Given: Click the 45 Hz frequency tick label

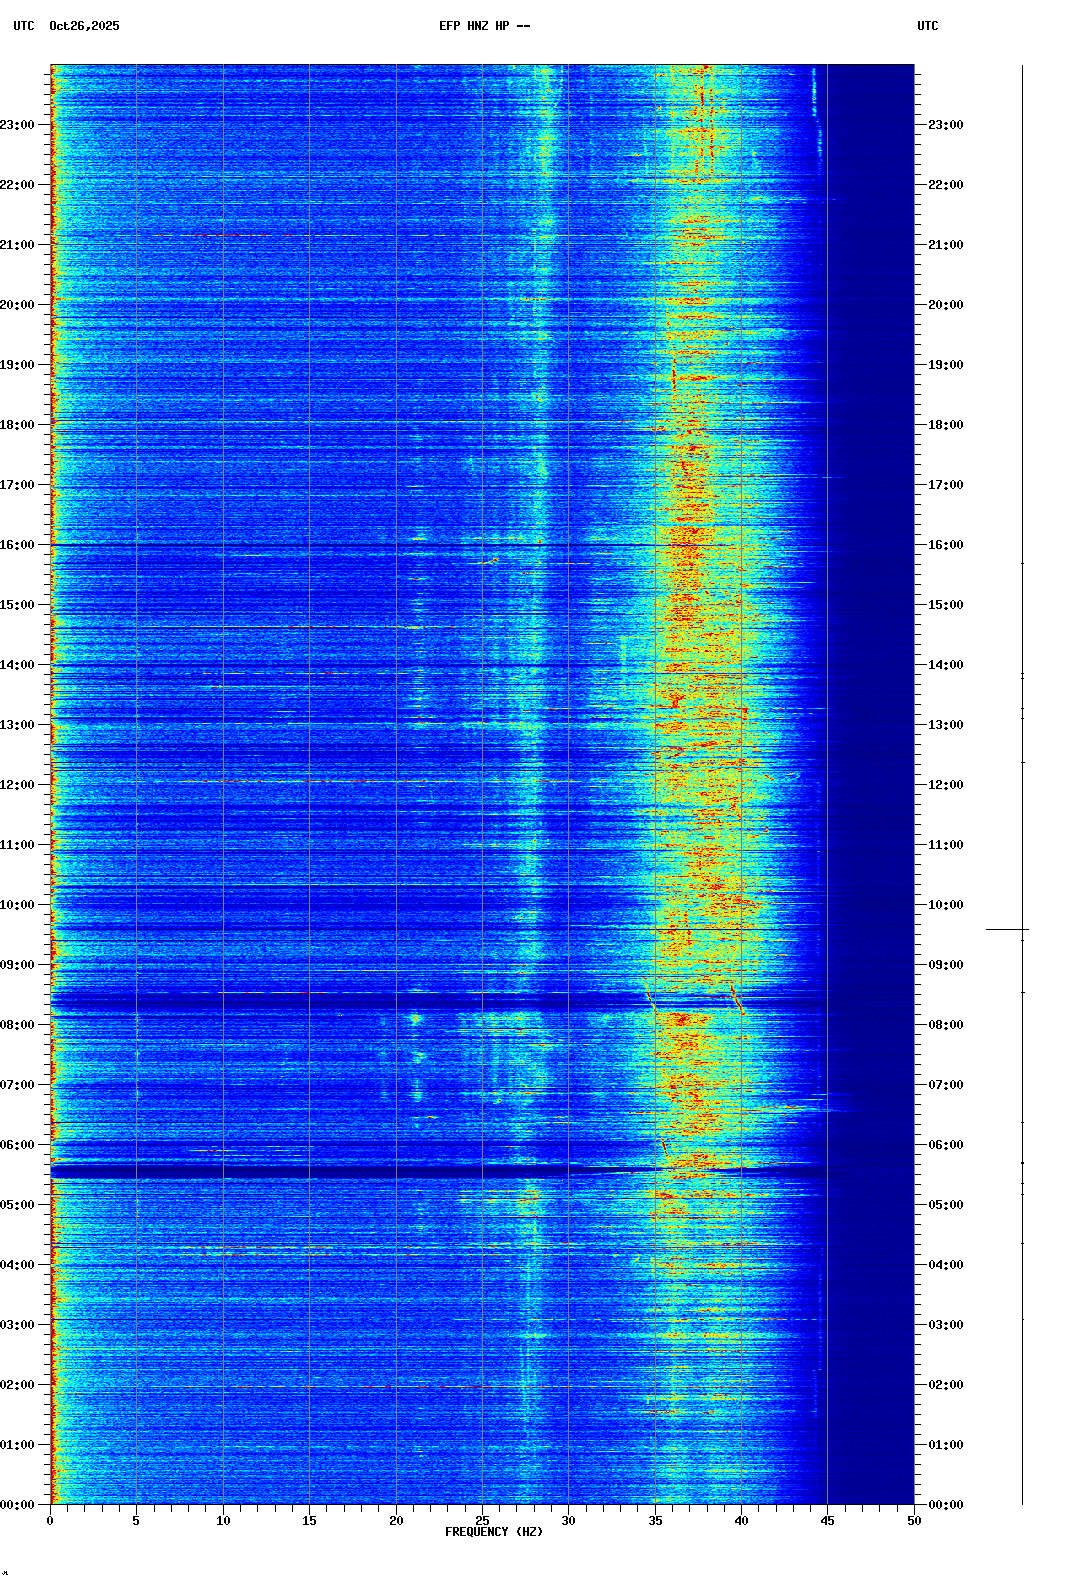Looking at the screenshot, I should [828, 1521].
